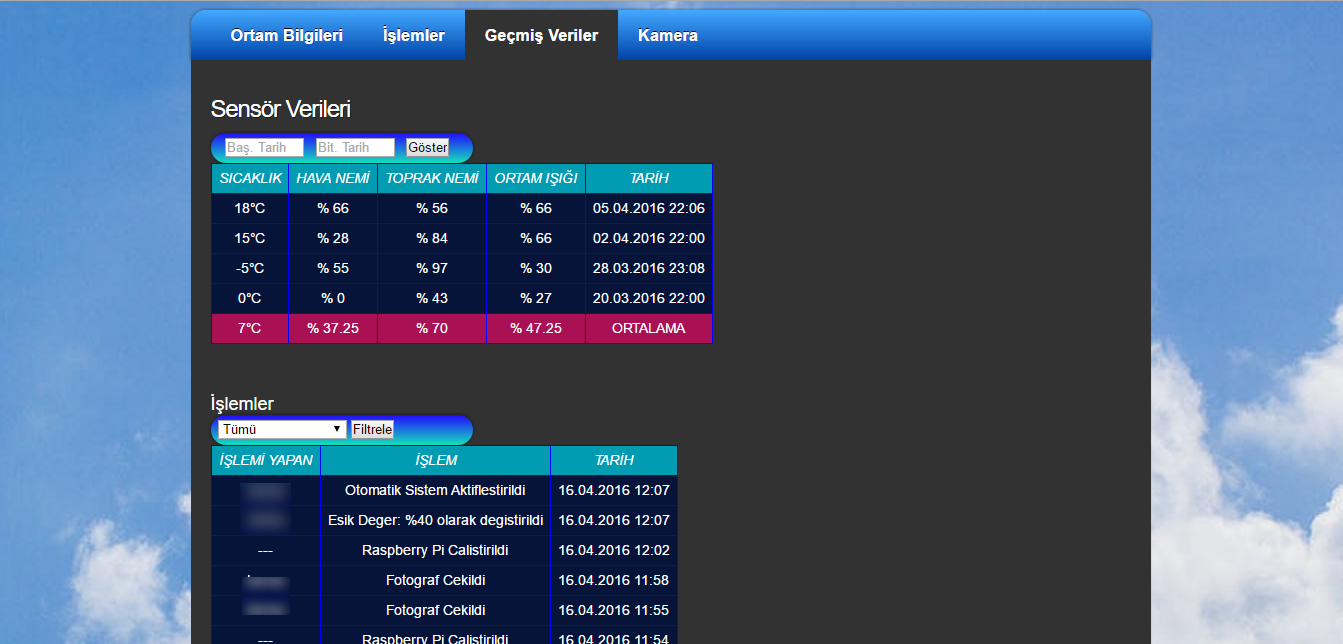Select the 16.04.2016 12:02 Raspberry Pi Calistirildi entry
Viewport: 1343px width, 644px height.
[x=435, y=551]
